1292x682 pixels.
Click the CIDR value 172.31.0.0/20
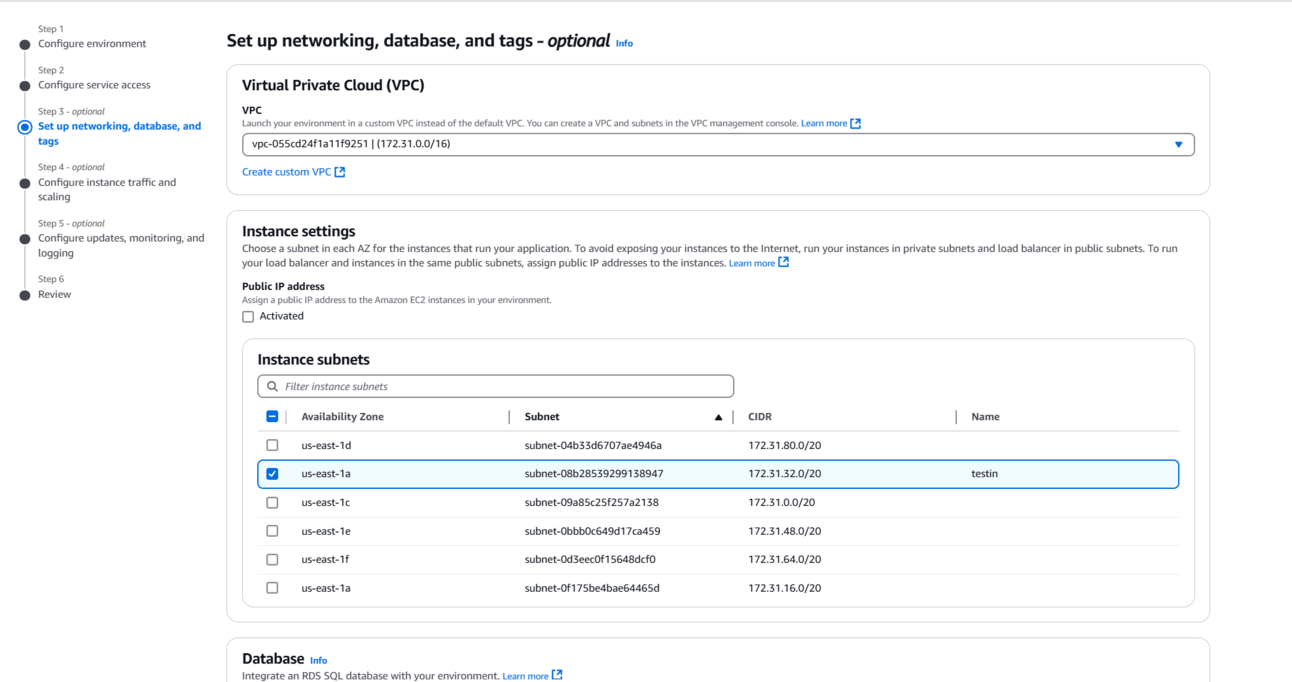coord(782,503)
